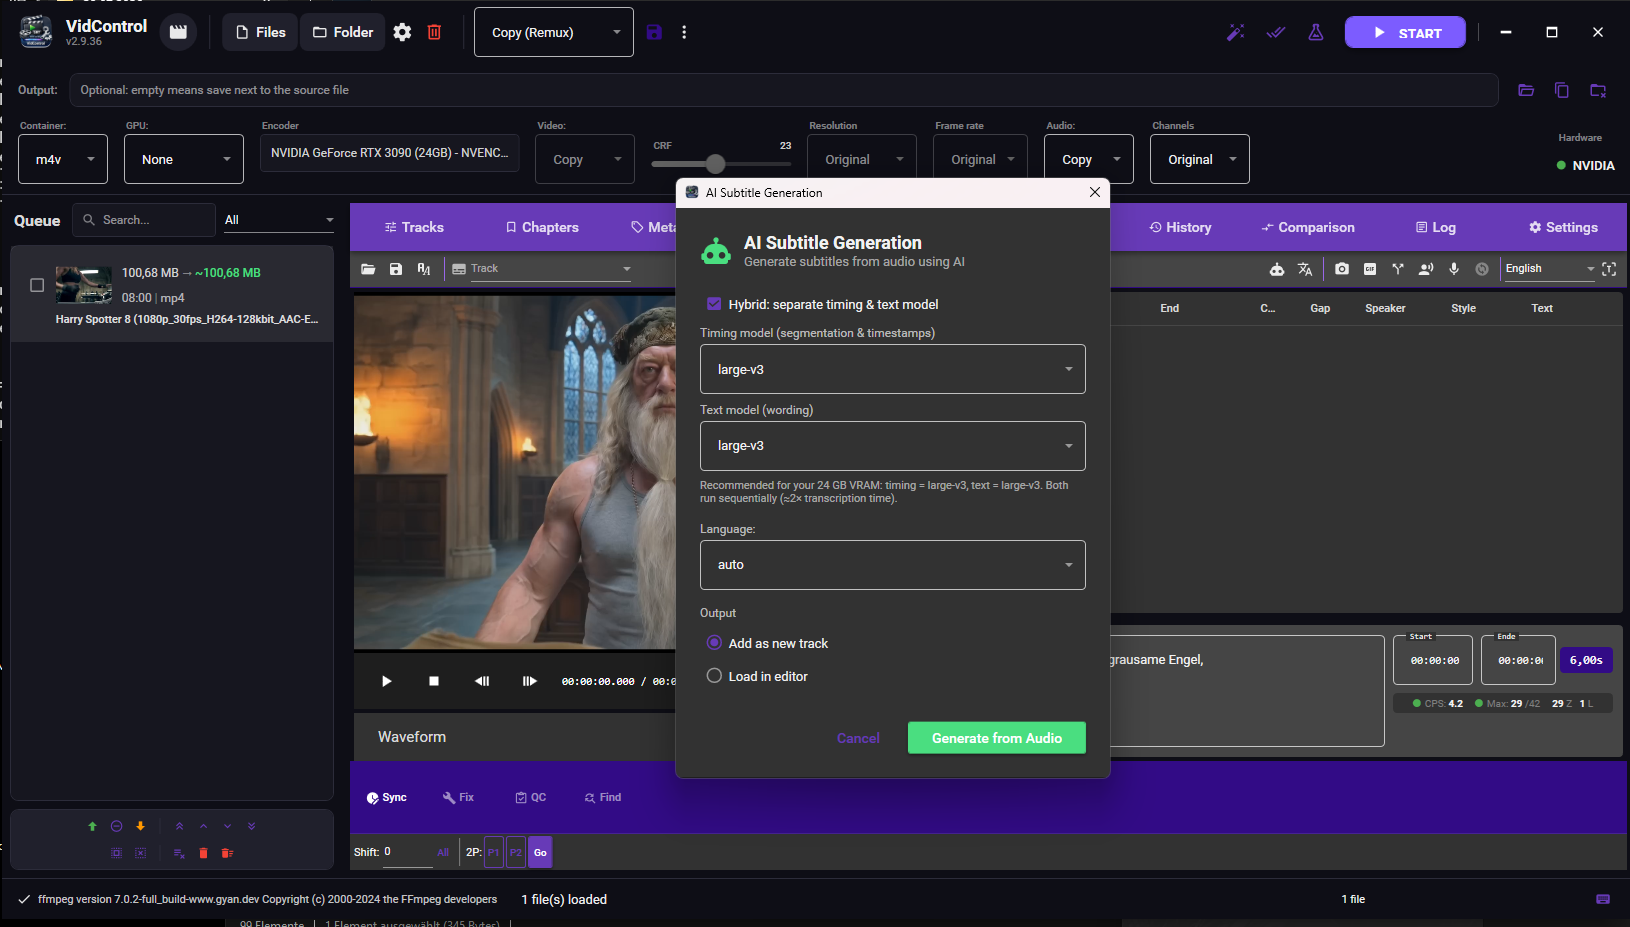This screenshot has height=927, width=1630.
Task: Open the Copy (Remux) preset dropdown
Action: point(554,32)
